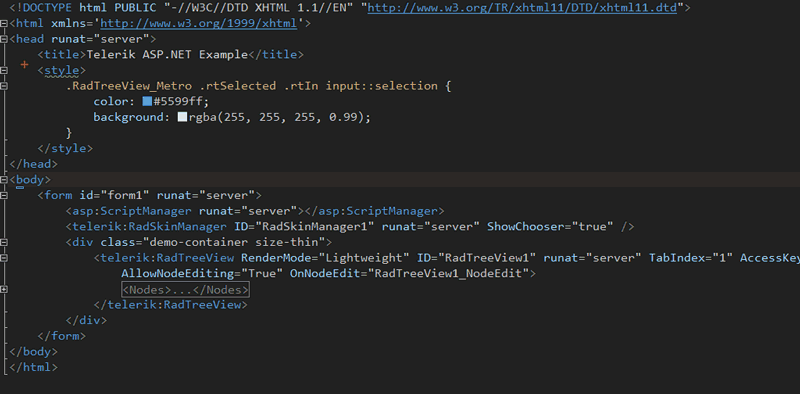Open the www.w3.org/1999/xhtml namespace link

[x=198, y=23]
